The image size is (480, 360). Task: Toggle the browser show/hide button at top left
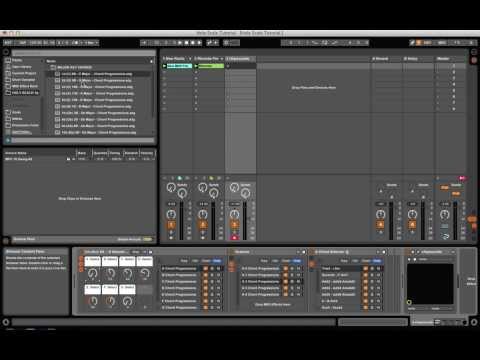6,52
